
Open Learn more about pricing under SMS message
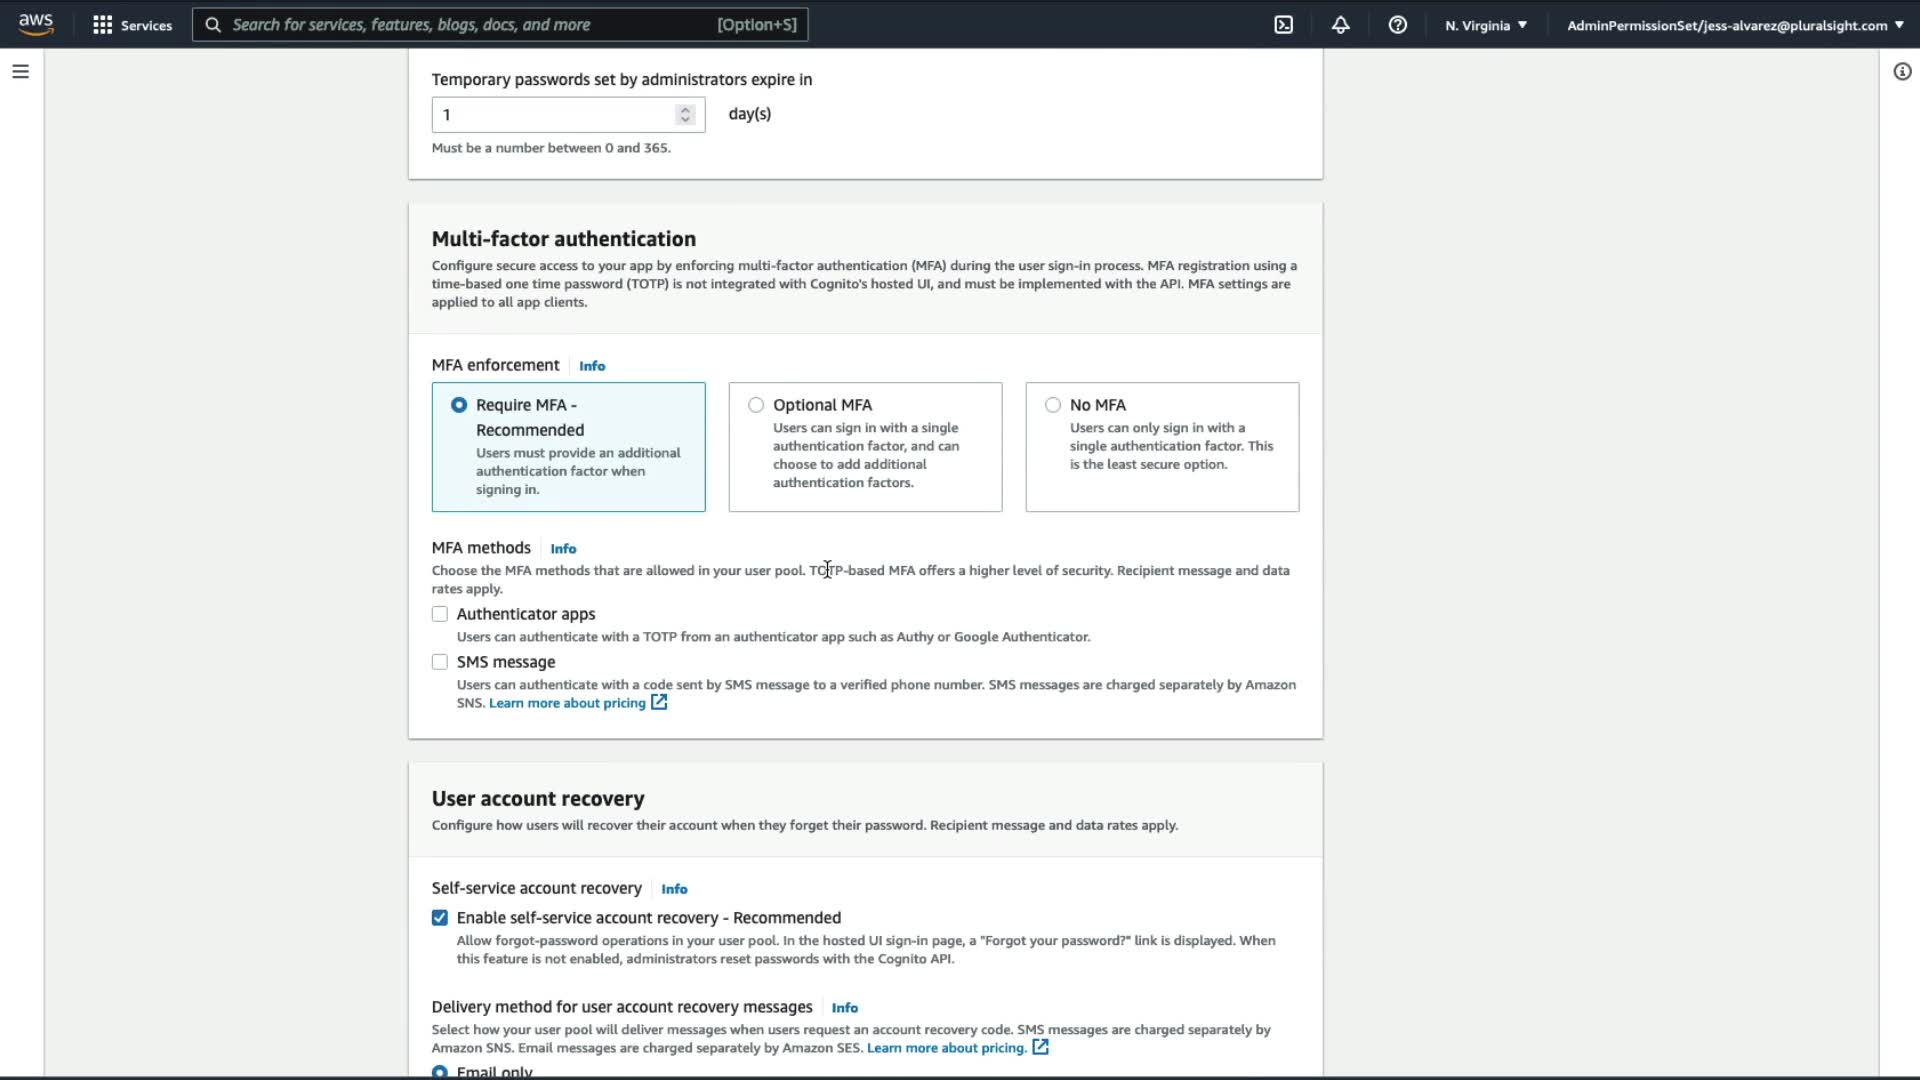(567, 703)
